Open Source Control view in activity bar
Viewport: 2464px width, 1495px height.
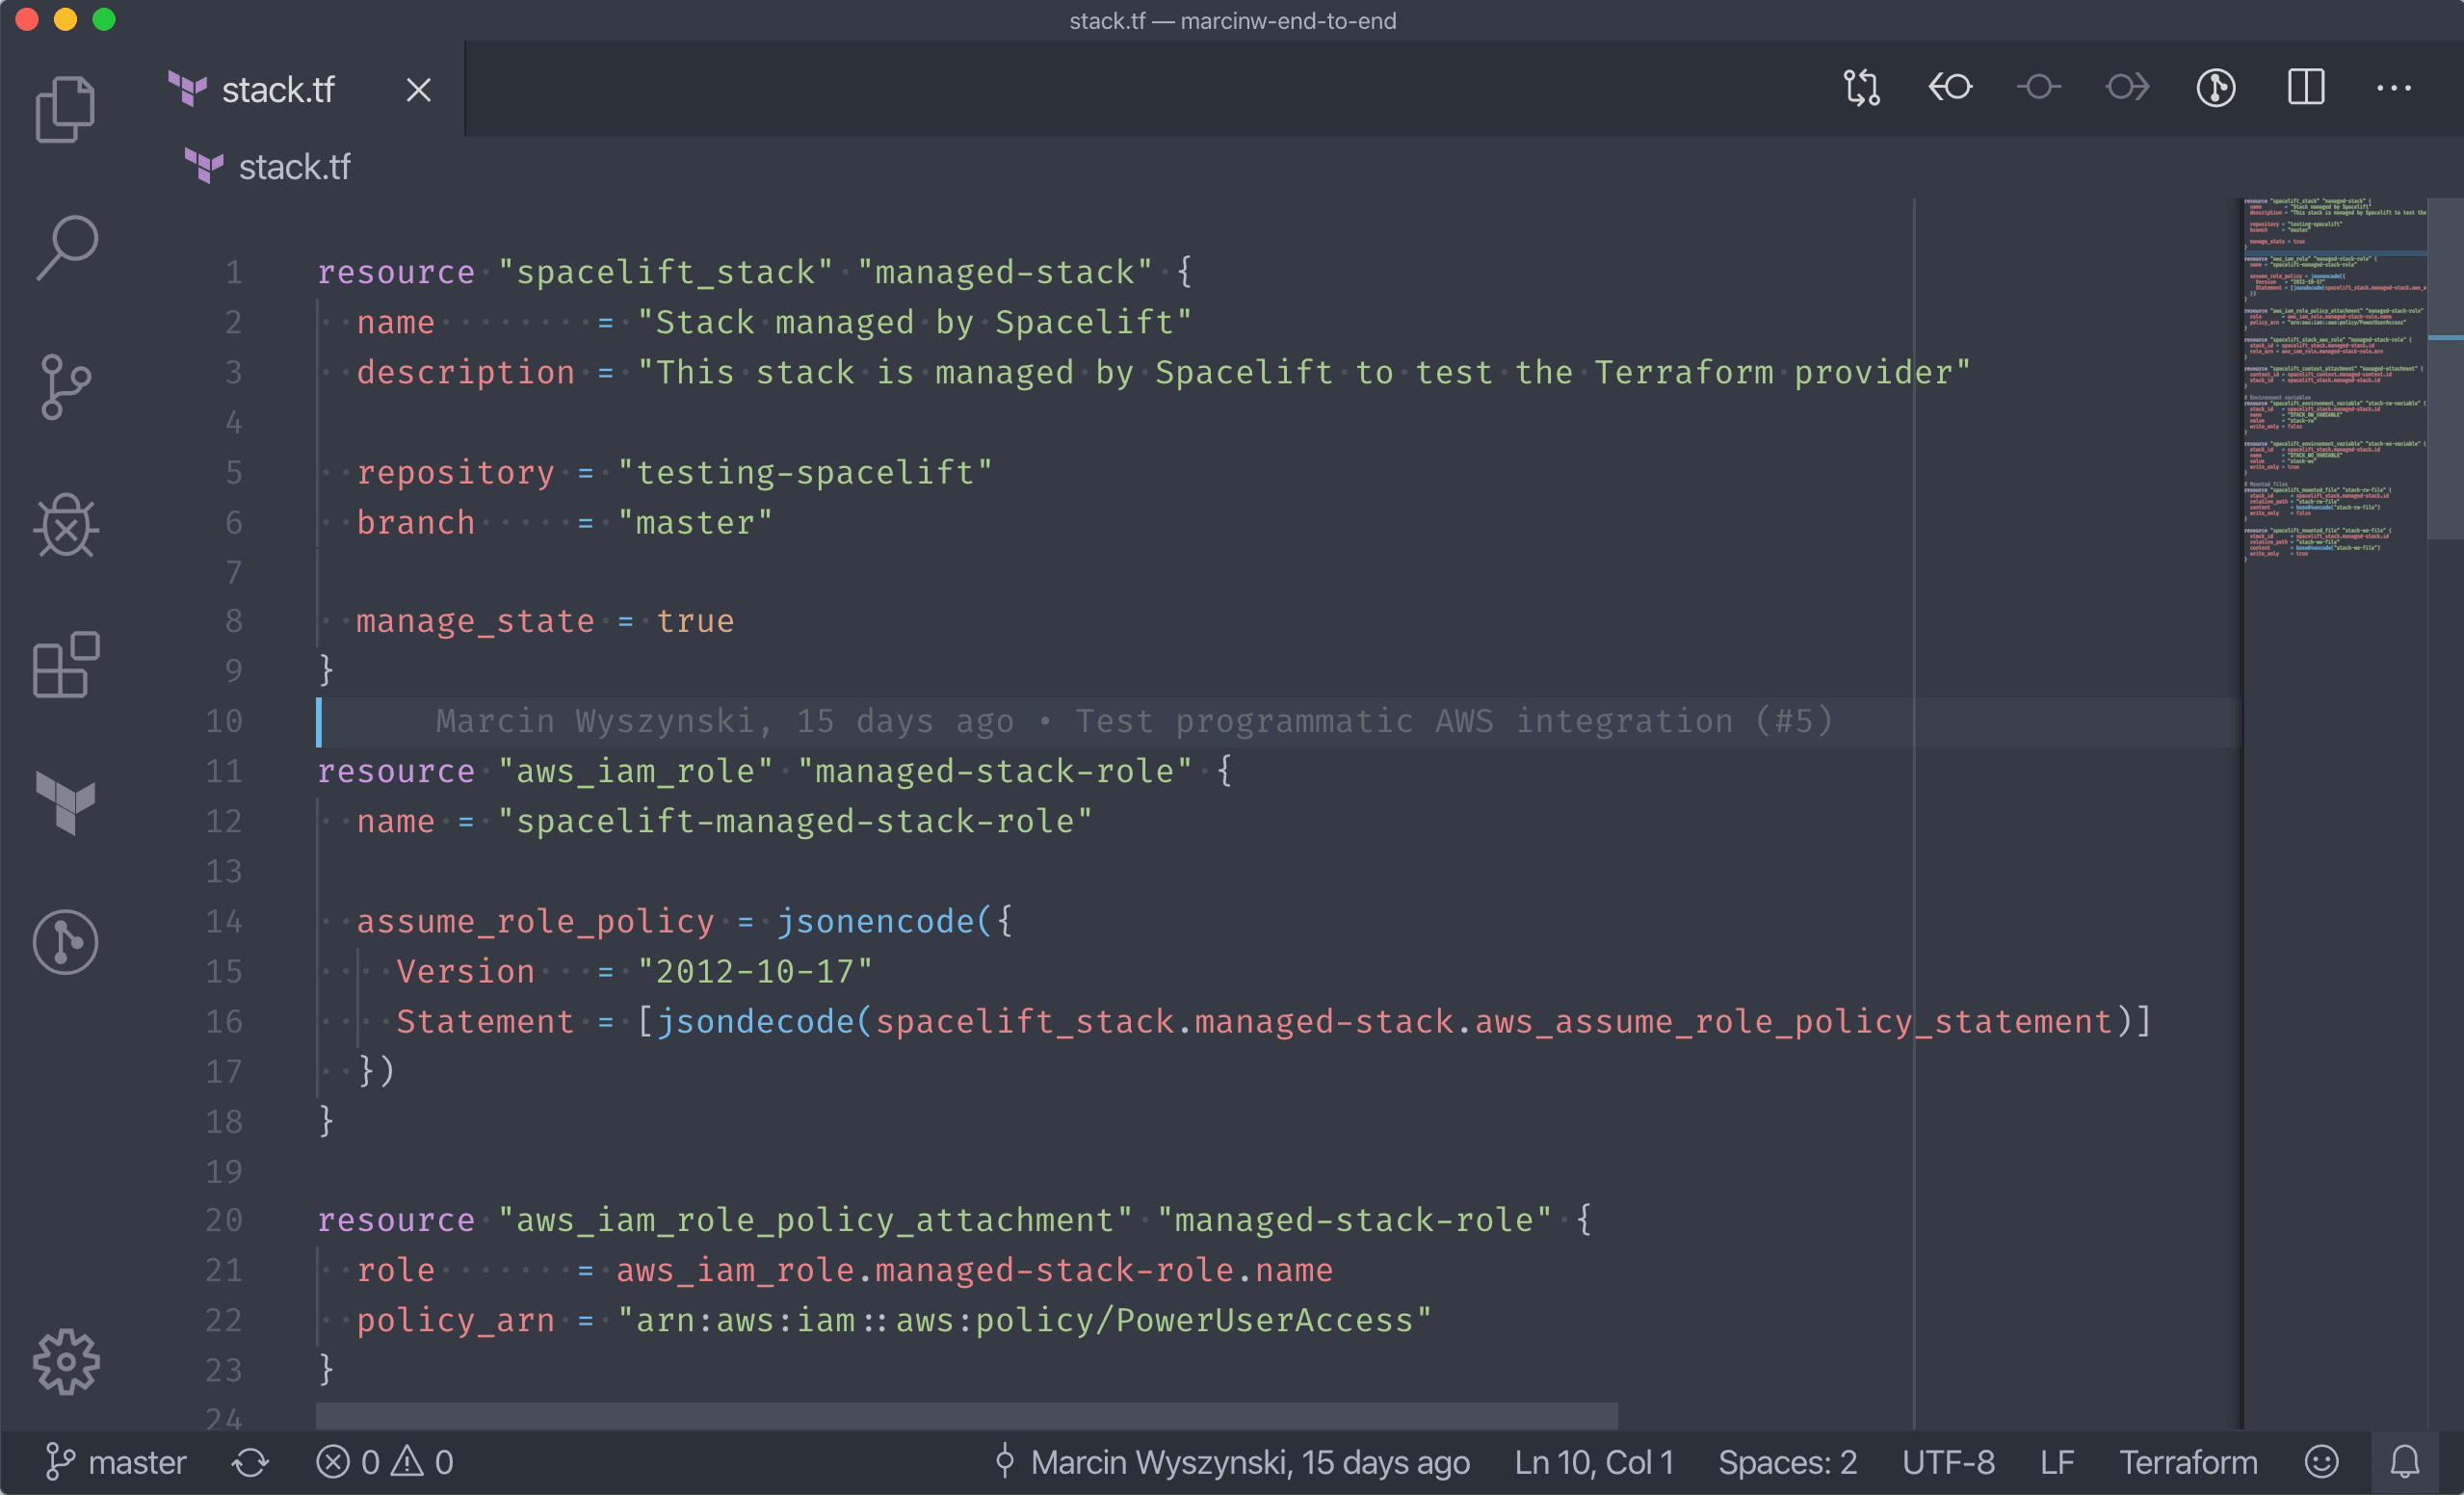tap(66, 387)
